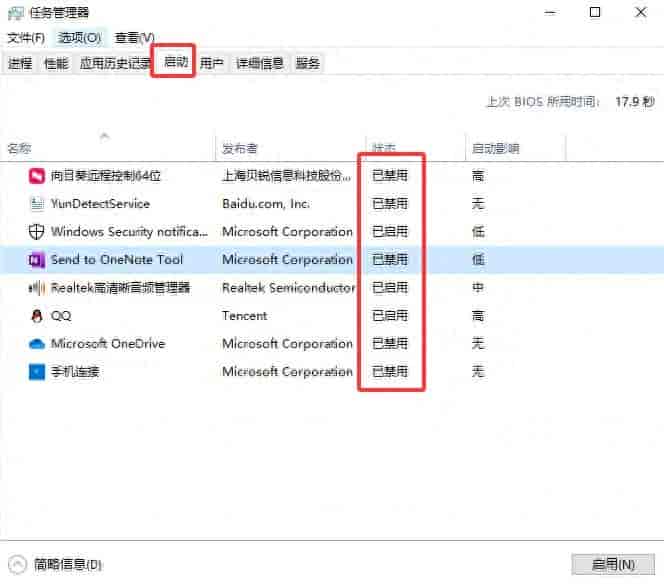Click the Task Manager title bar icon
664x588 pixels.
coord(16,13)
